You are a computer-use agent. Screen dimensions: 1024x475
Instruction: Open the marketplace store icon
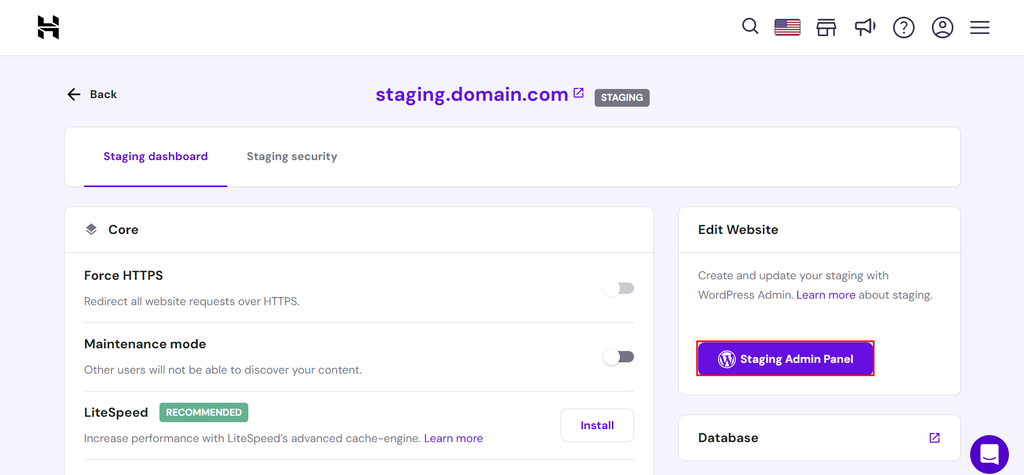(826, 27)
